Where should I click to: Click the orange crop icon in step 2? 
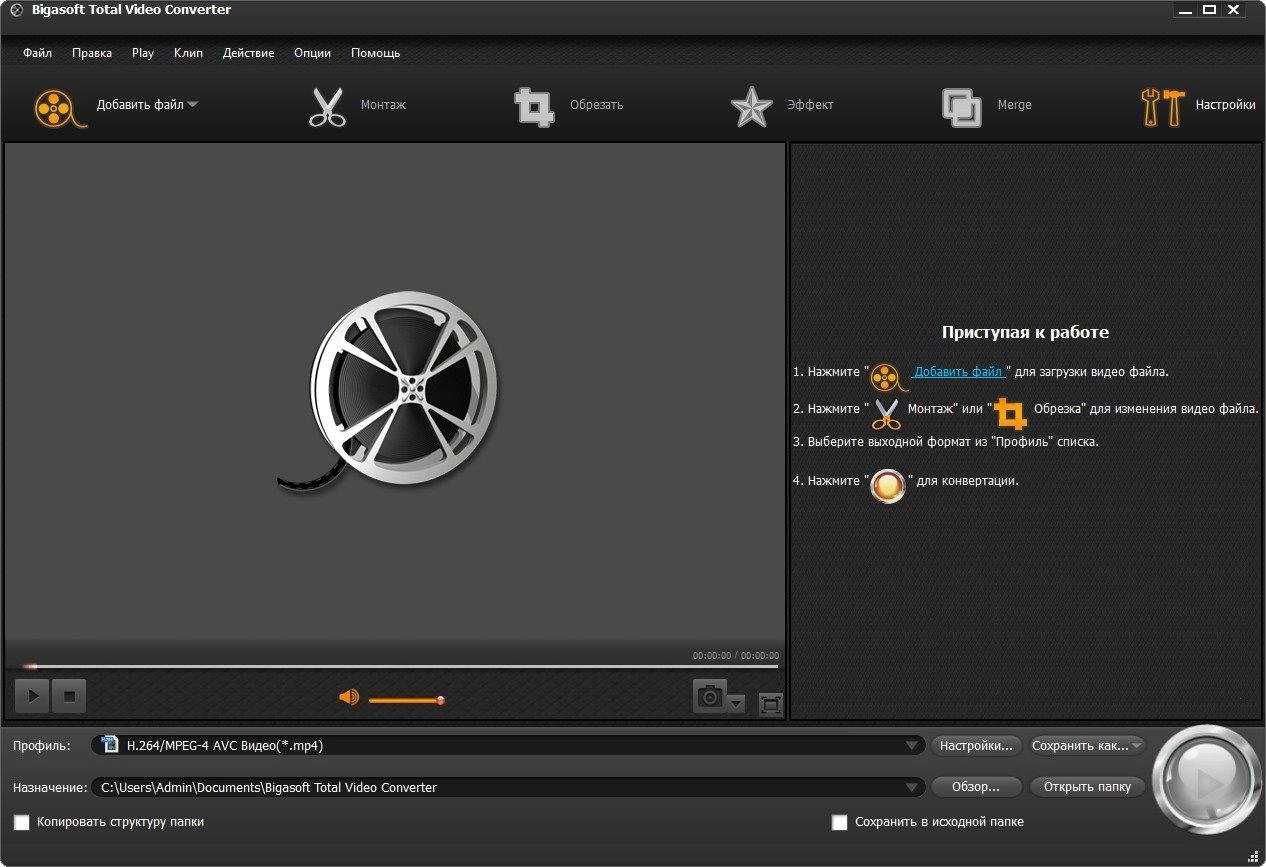1010,412
